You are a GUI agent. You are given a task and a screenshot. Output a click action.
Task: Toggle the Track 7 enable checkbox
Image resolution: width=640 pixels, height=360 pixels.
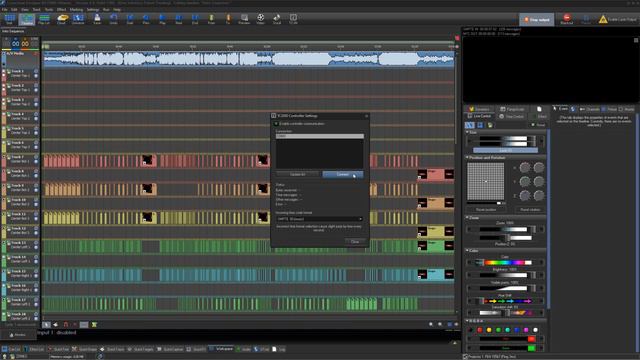(x=4, y=157)
